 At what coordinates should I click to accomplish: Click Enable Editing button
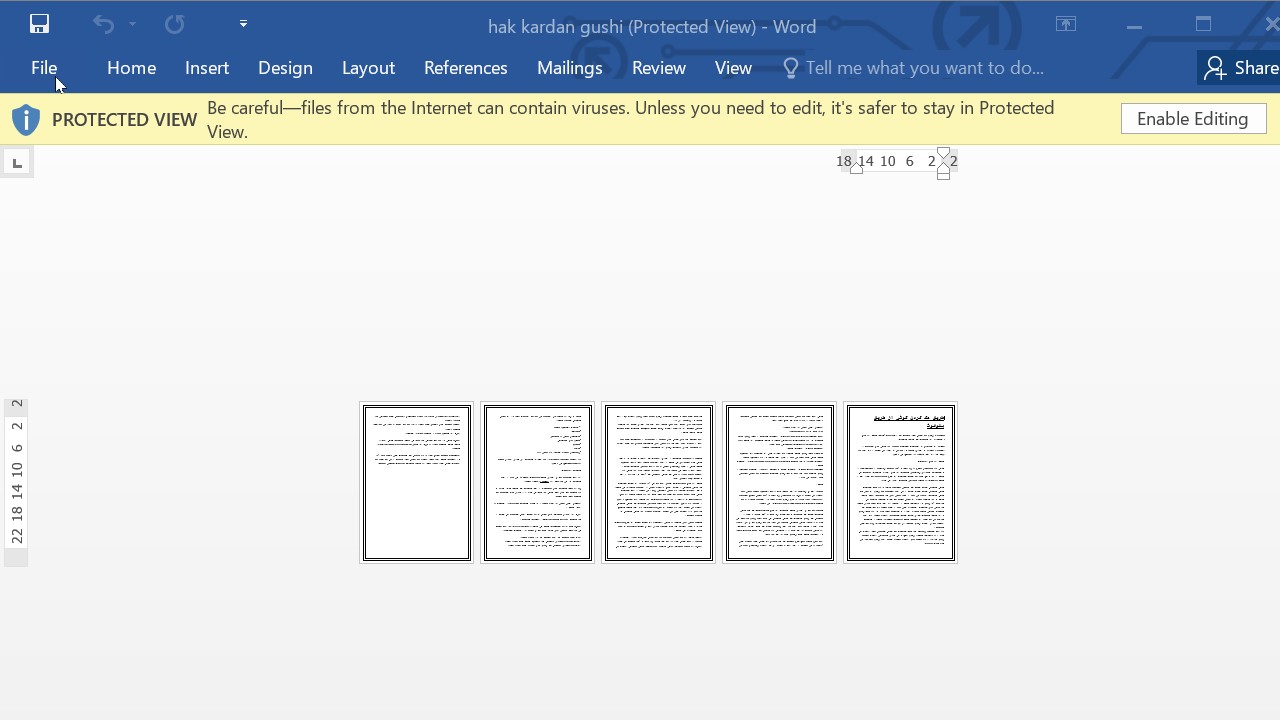click(x=1193, y=119)
